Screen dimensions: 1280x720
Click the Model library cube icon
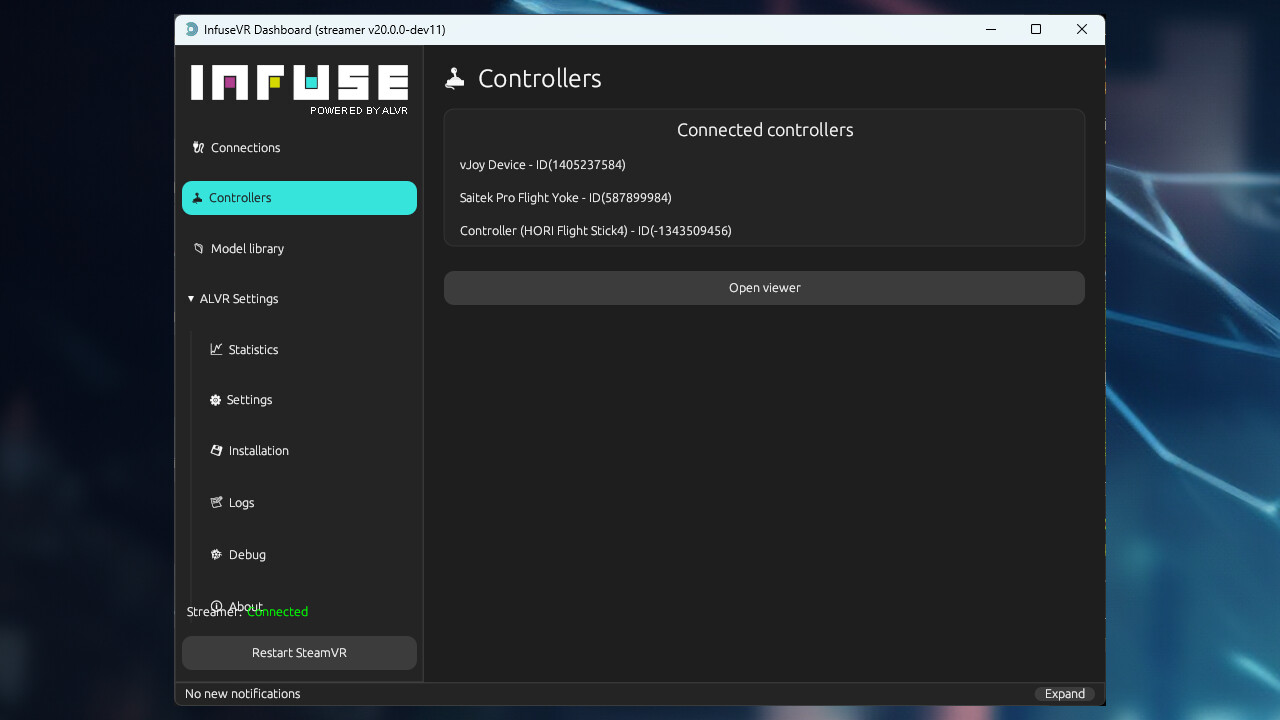199,248
